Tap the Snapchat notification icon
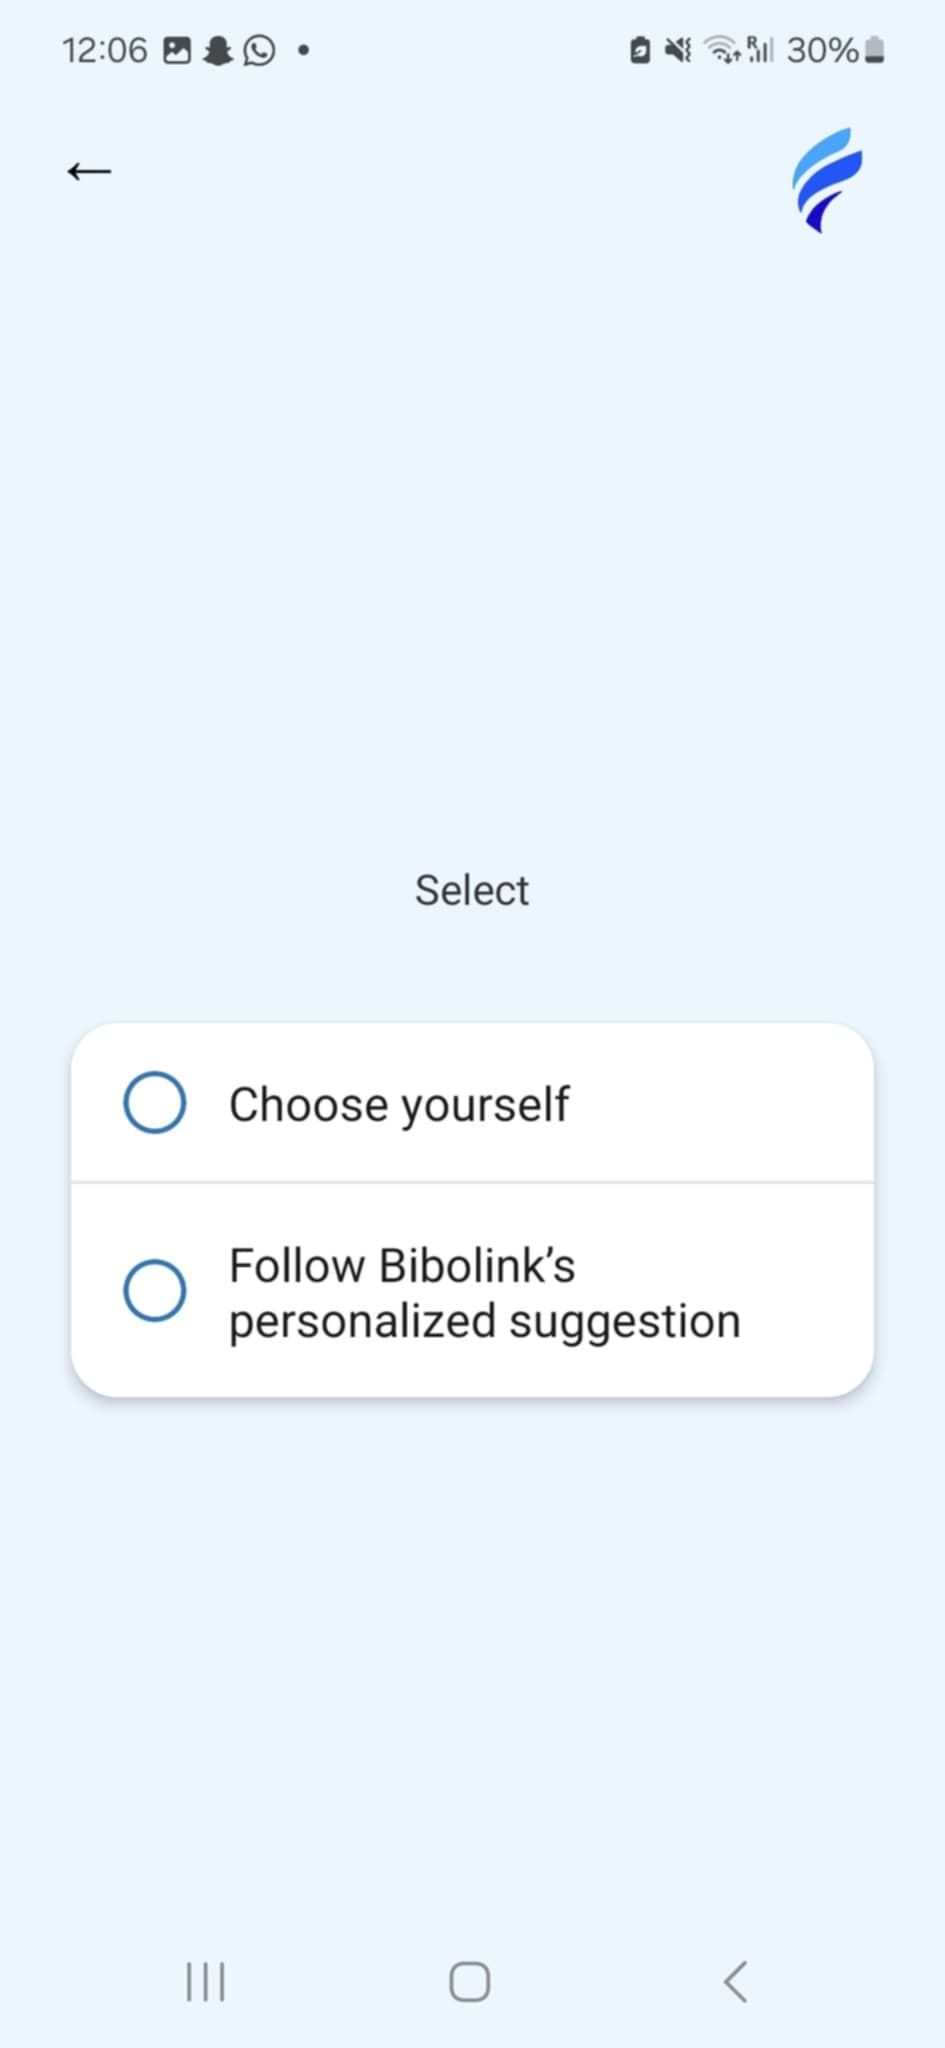The height and width of the screenshot is (2048, 945). (217, 50)
